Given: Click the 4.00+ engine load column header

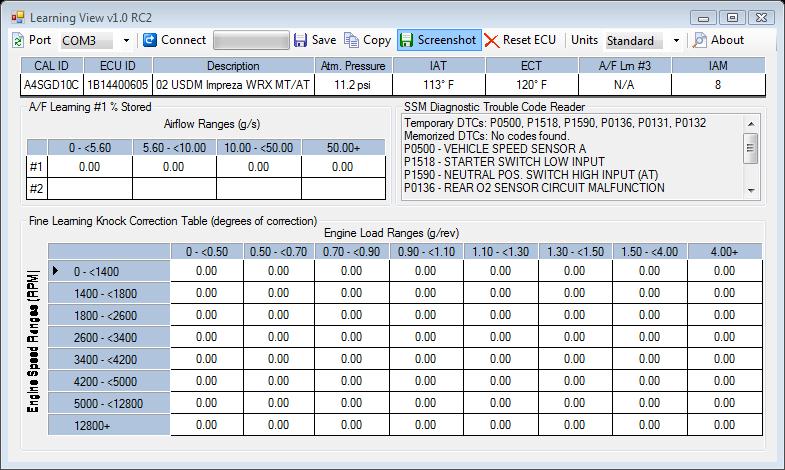Looking at the screenshot, I should (724, 251).
